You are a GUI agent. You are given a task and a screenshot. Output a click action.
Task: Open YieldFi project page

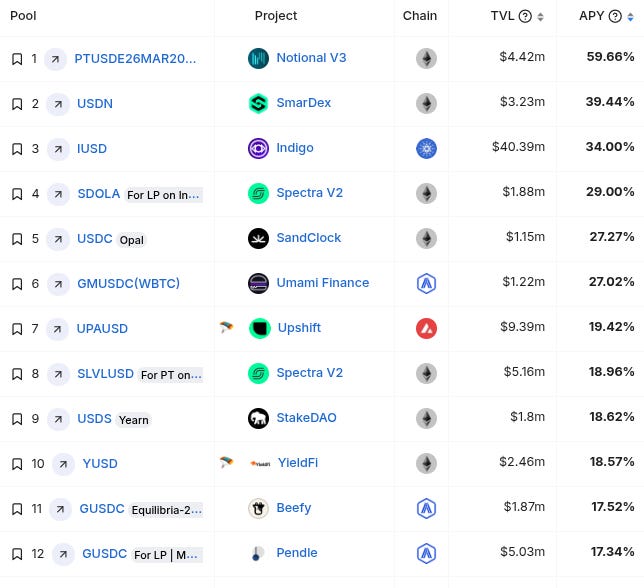(x=298, y=463)
